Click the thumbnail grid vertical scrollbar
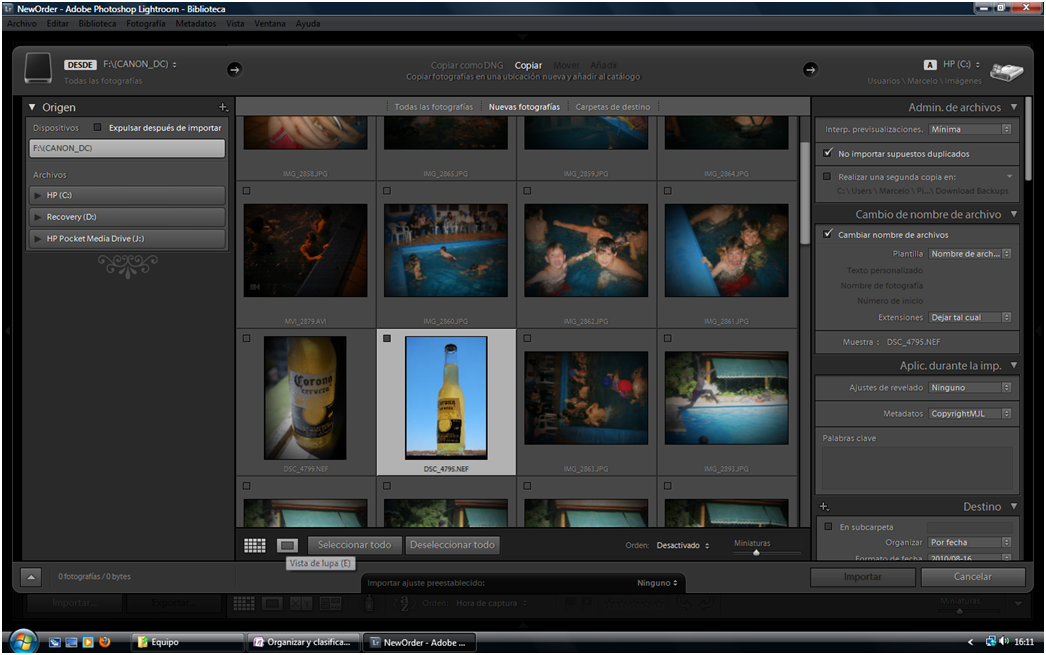This screenshot has width=1046, height=655. tap(805, 193)
